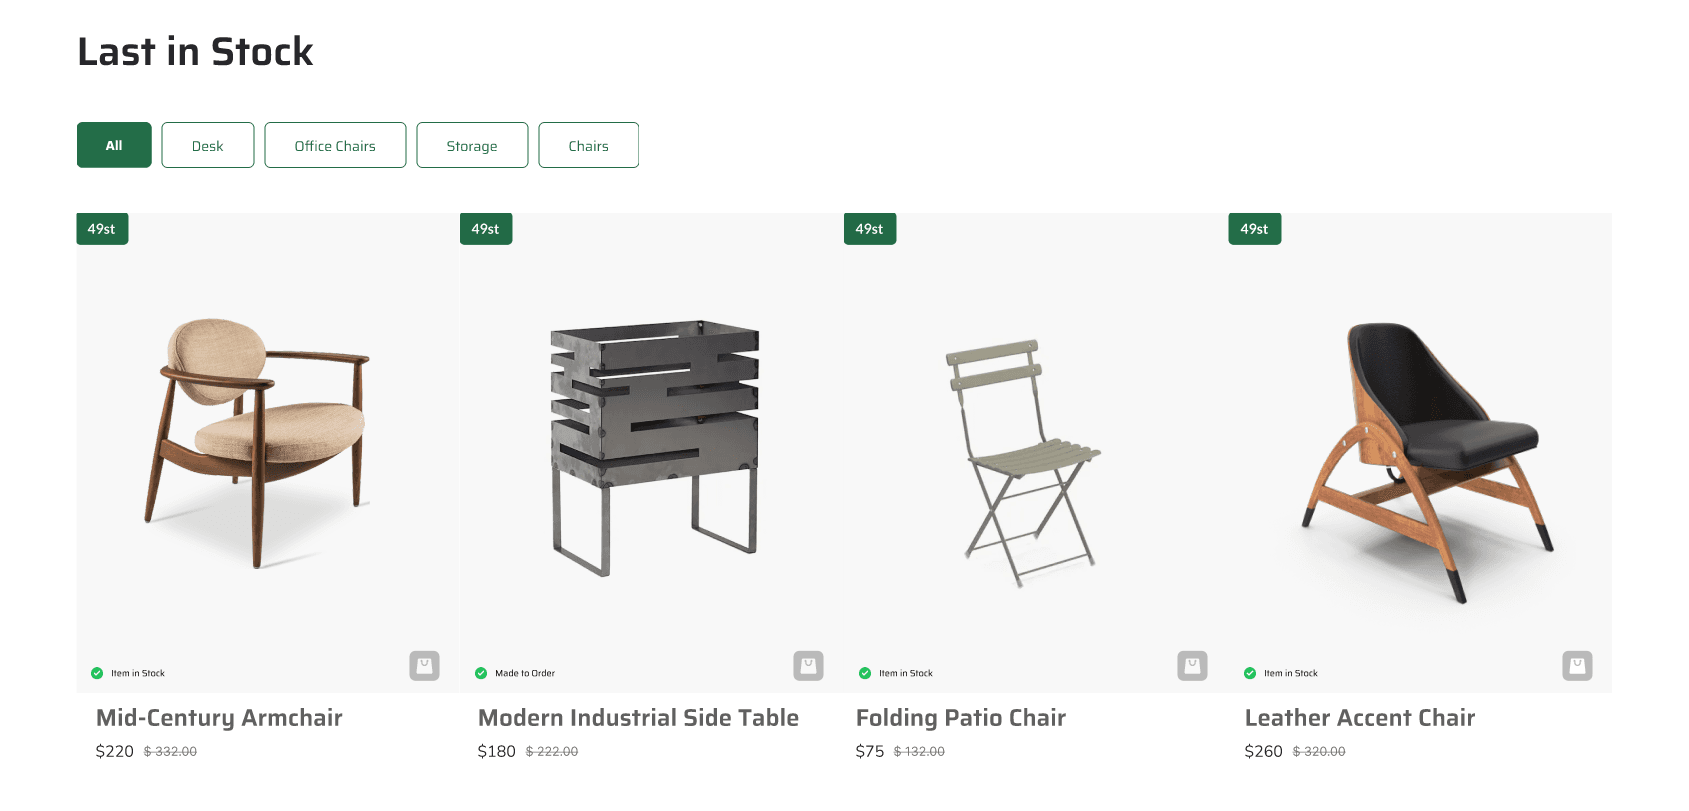Click the 49st badge on the Mid-Century Armchair card
This screenshot has width=1689, height=811.
click(x=102, y=228)
